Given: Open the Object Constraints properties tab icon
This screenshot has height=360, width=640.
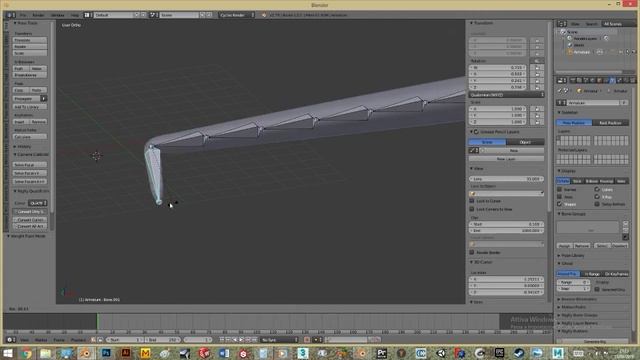Looking at the screenshot, I should [605, 80].
